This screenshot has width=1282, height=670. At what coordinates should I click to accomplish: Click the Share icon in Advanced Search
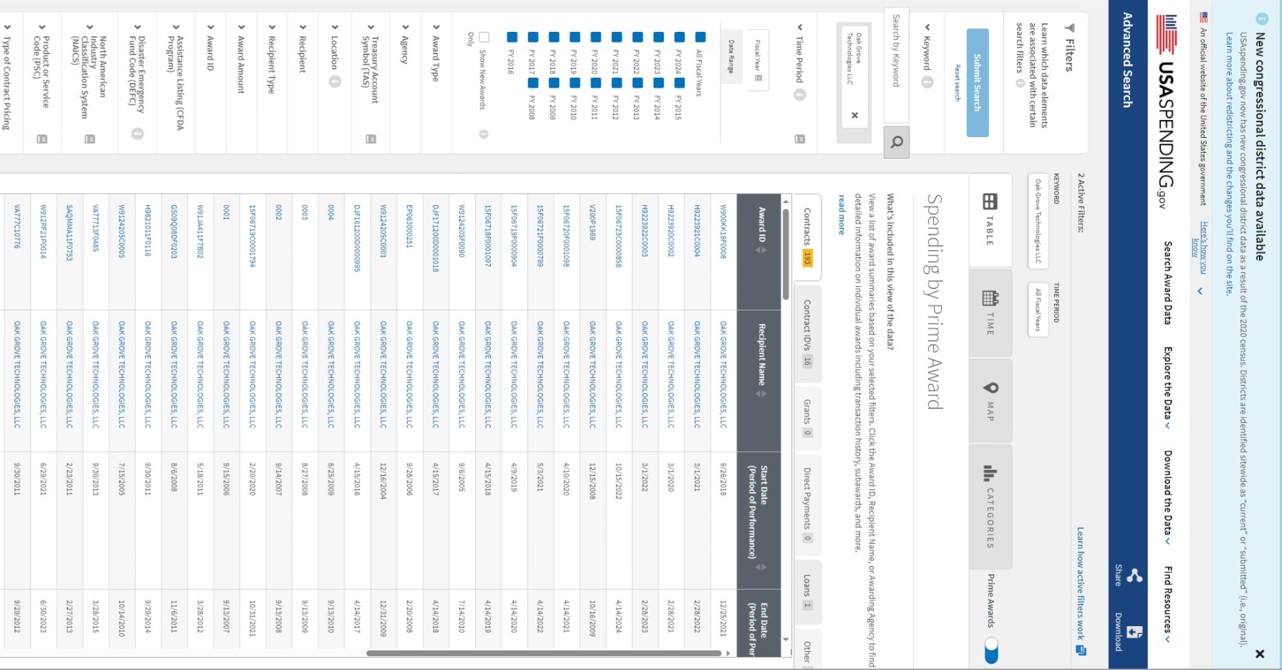pos(1133,576)
